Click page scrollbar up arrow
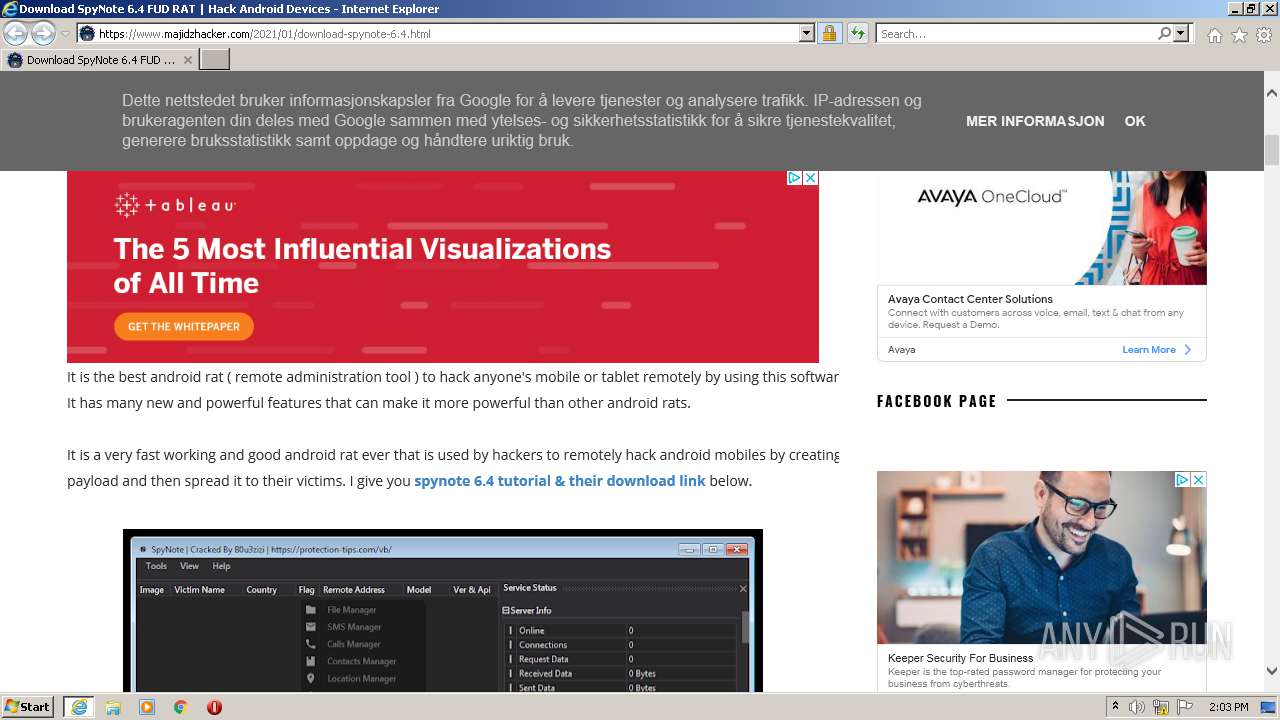 pyautogui.click(x=1272, y=92)
